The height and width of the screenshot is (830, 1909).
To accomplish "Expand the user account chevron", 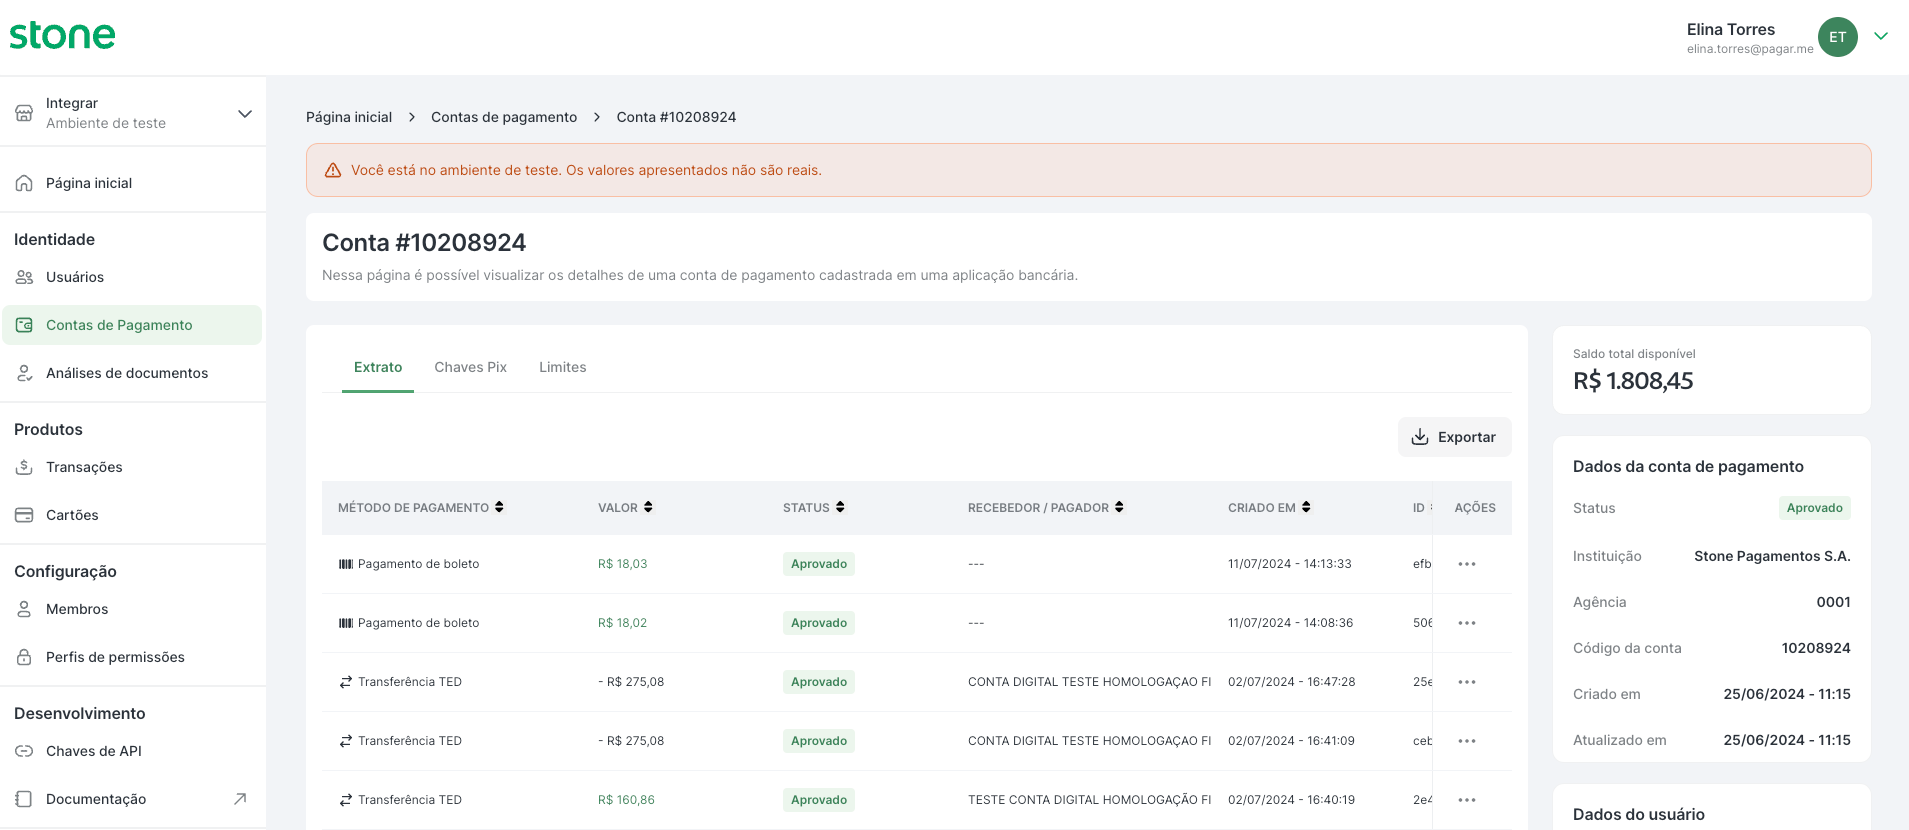I will (x=1881, y=36).
